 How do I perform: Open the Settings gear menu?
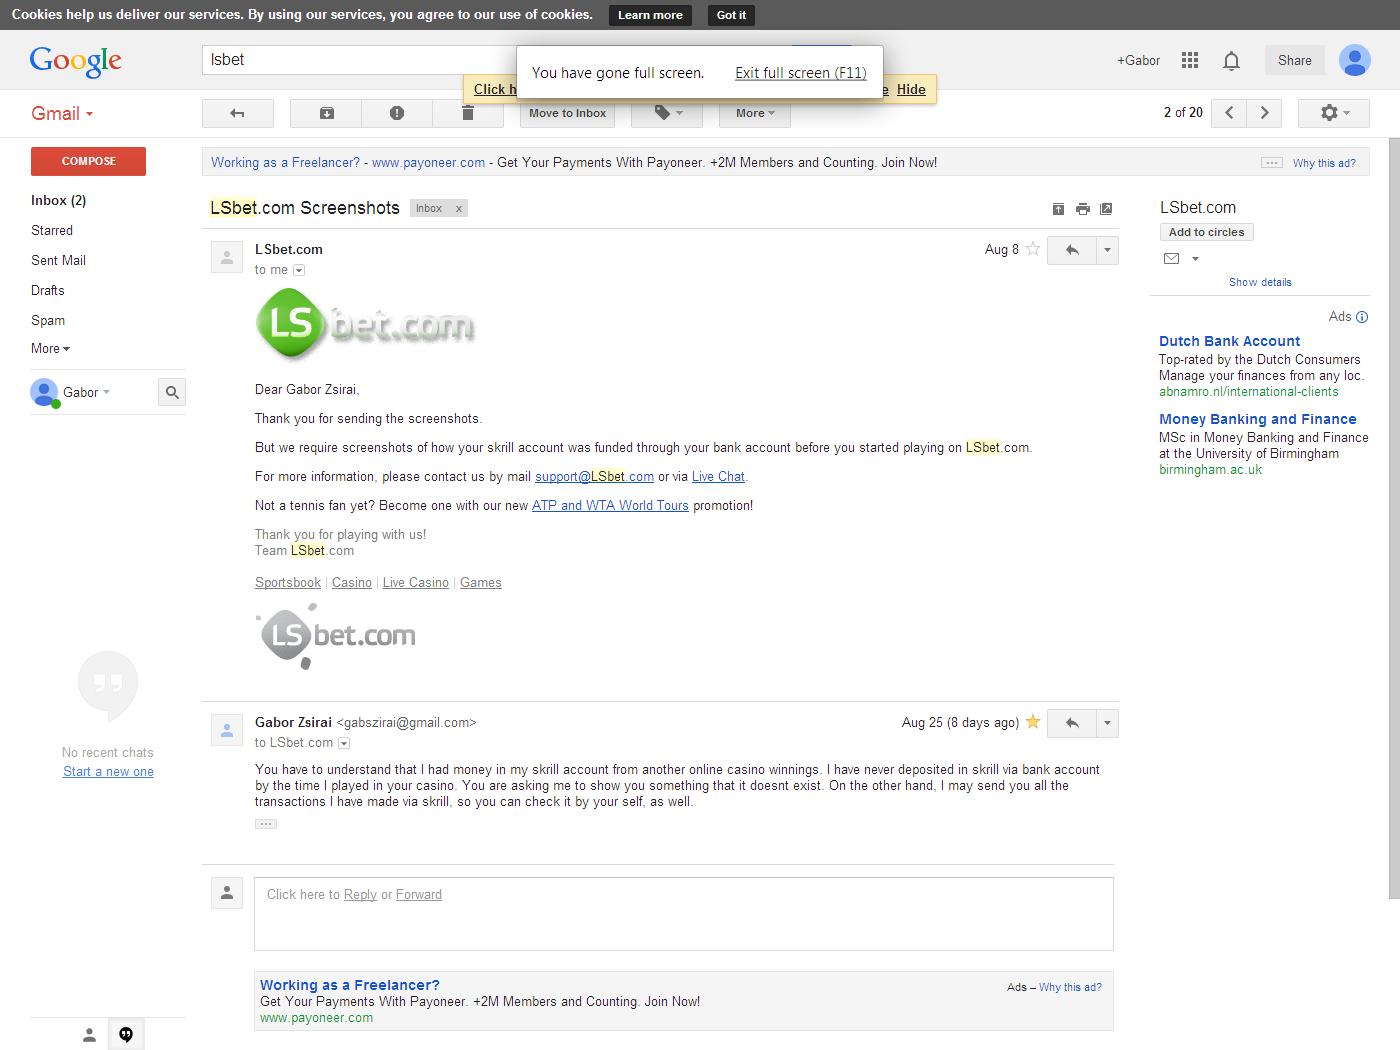point(1334,113)
